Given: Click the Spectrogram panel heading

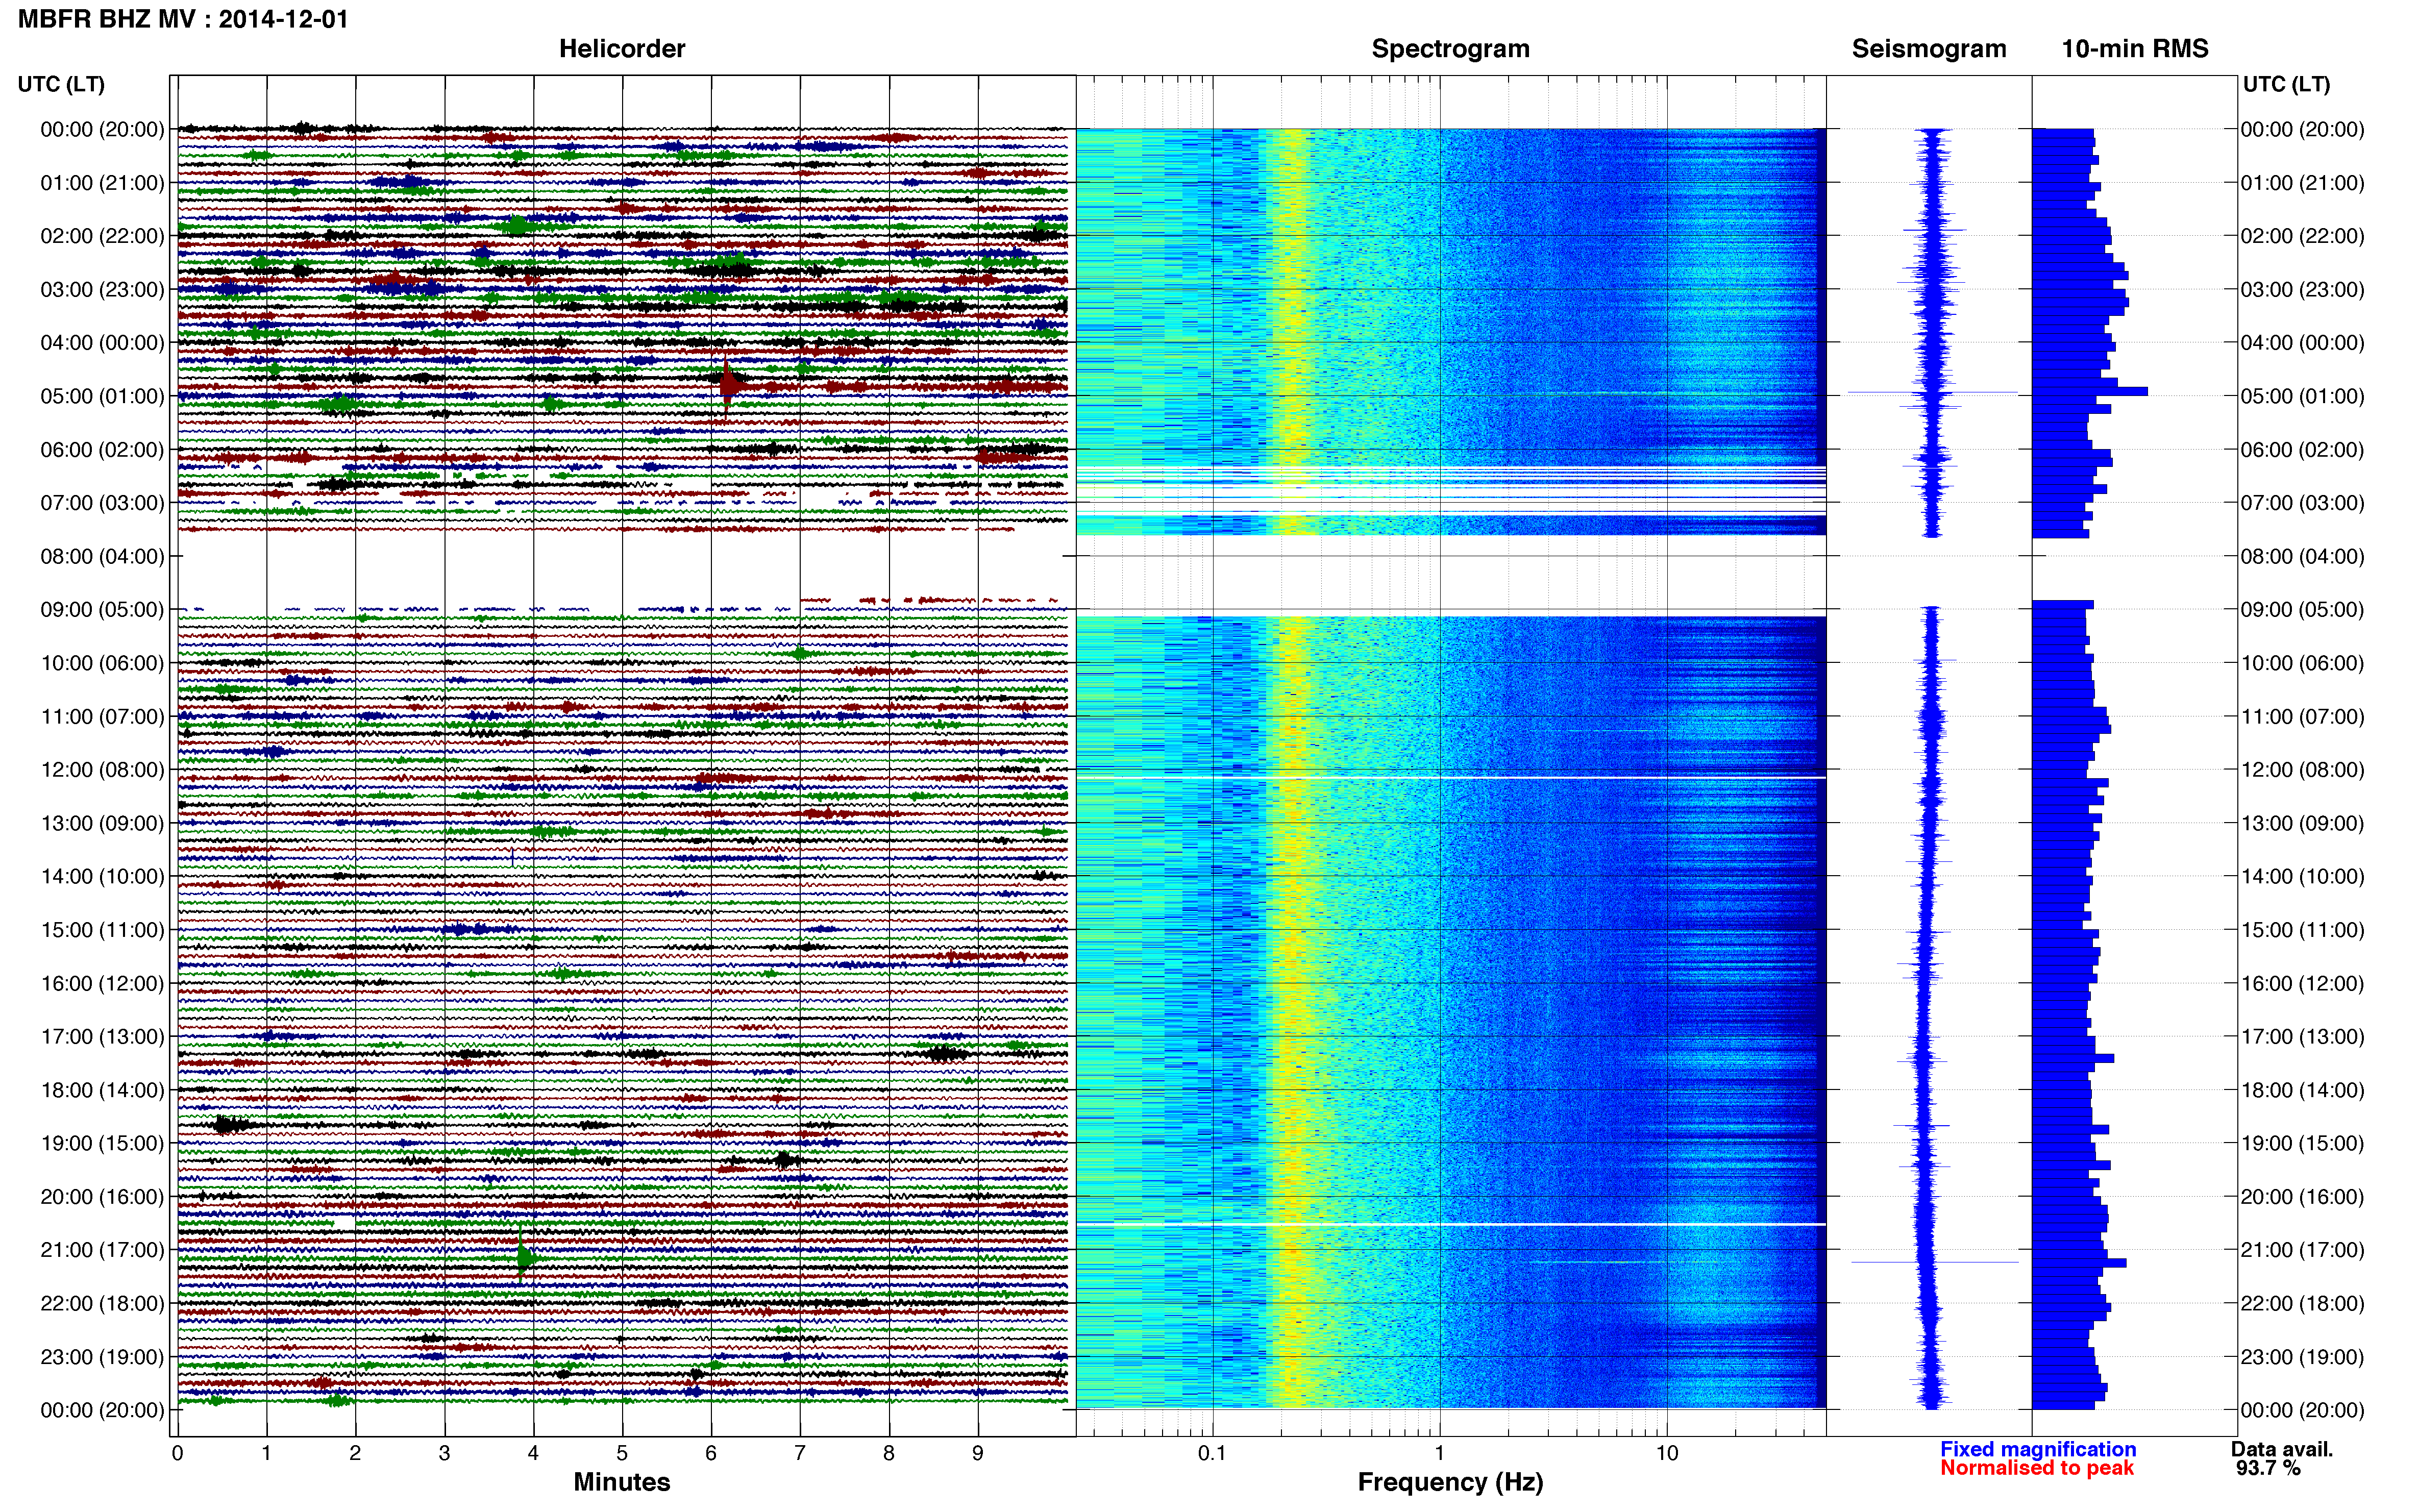Looking at the screenshot, I should coord(1450,49).
